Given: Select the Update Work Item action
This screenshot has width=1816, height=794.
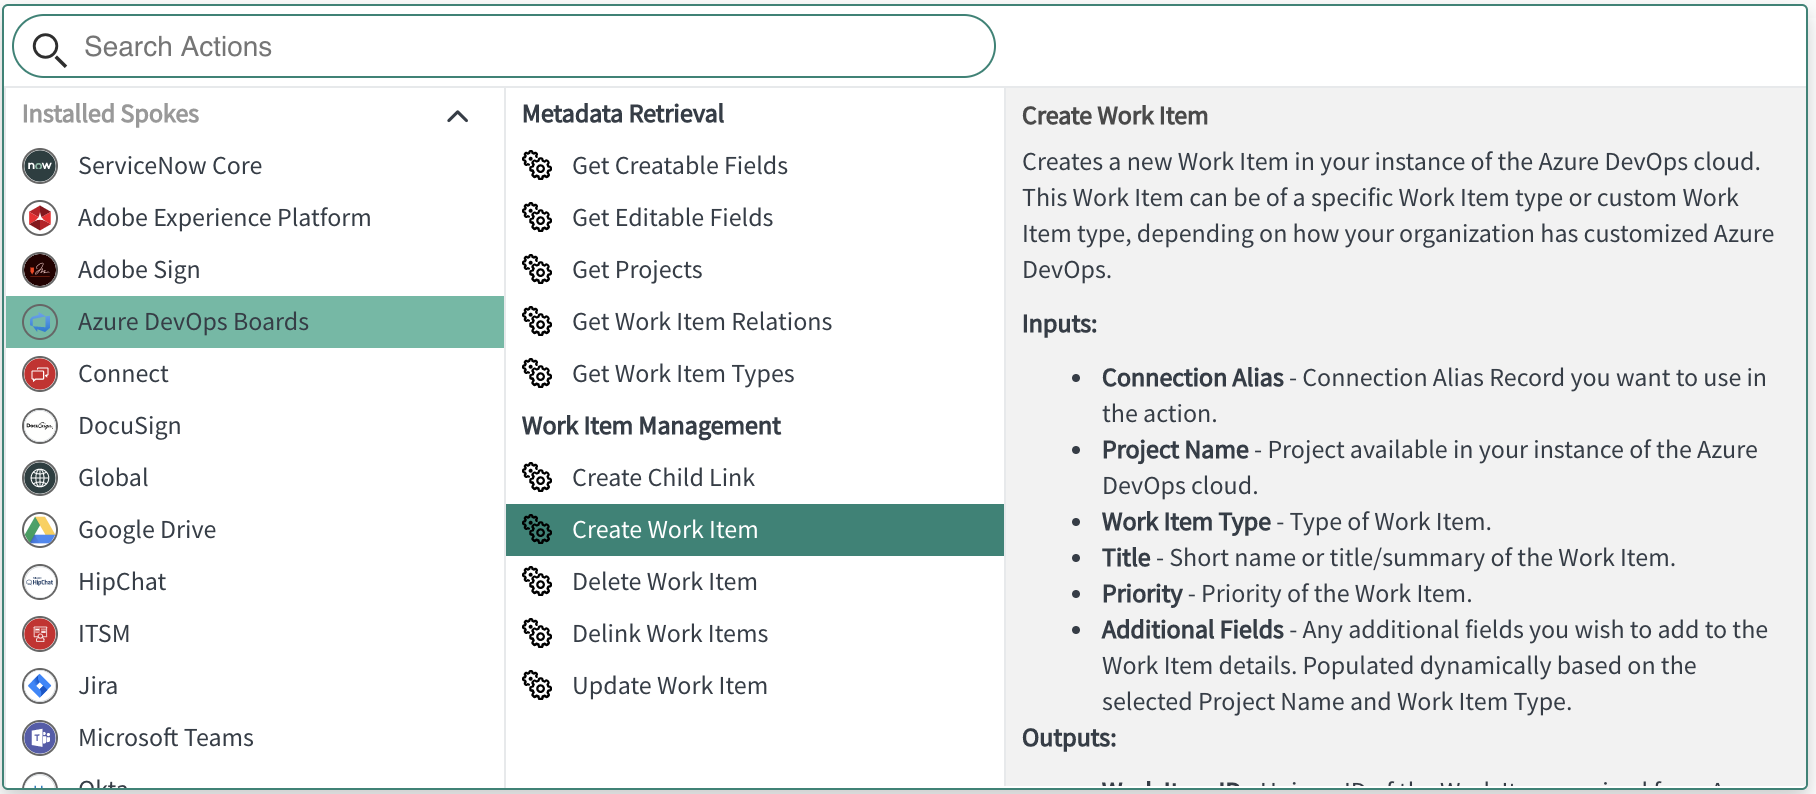Looking at the screenshot, I should [x=669, y=686].
